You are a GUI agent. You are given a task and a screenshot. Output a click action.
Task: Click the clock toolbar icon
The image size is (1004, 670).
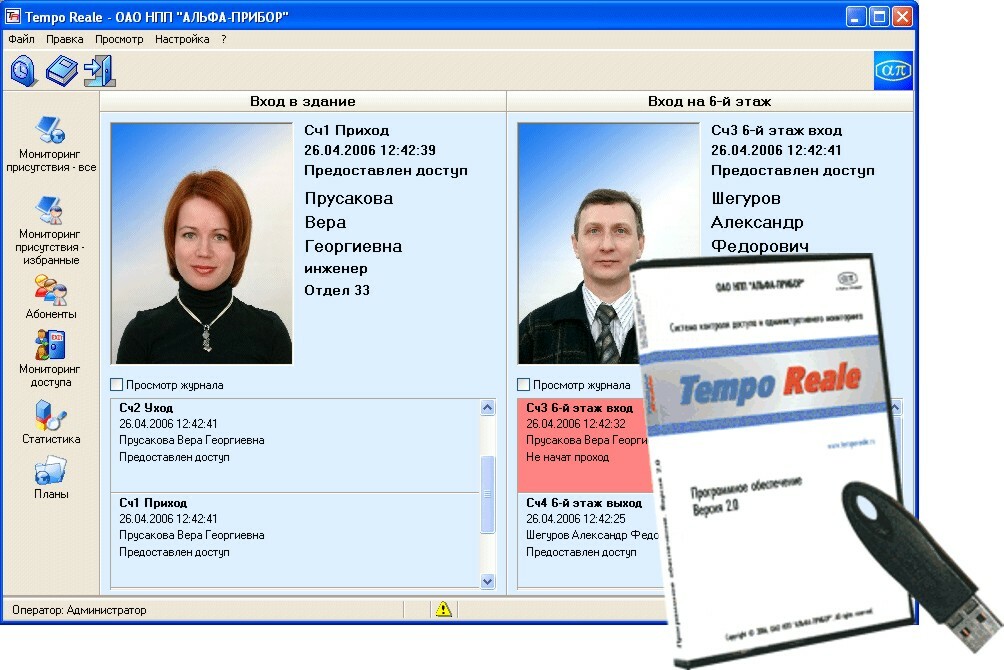coord(24,70)
